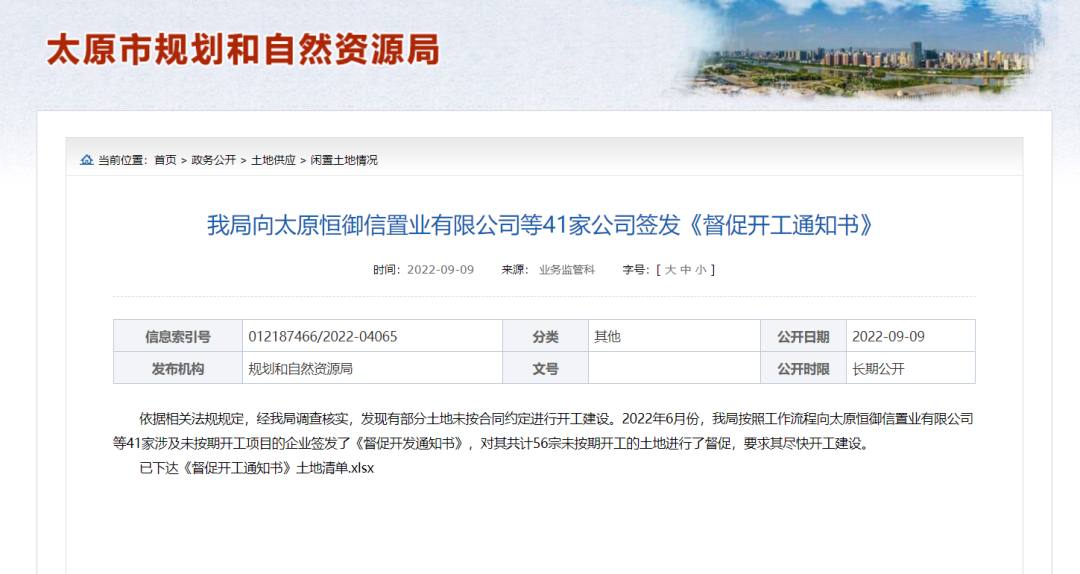Click the city skyline banner image
The image size is (1080, 574).
(x=870, y=55)
